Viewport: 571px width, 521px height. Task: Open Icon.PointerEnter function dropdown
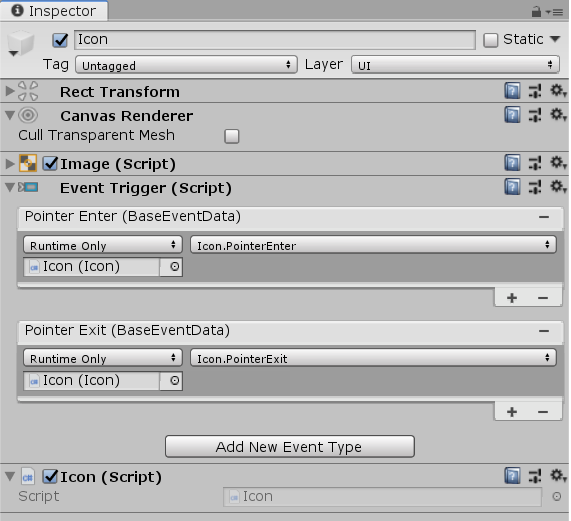(x=373, y=245)
